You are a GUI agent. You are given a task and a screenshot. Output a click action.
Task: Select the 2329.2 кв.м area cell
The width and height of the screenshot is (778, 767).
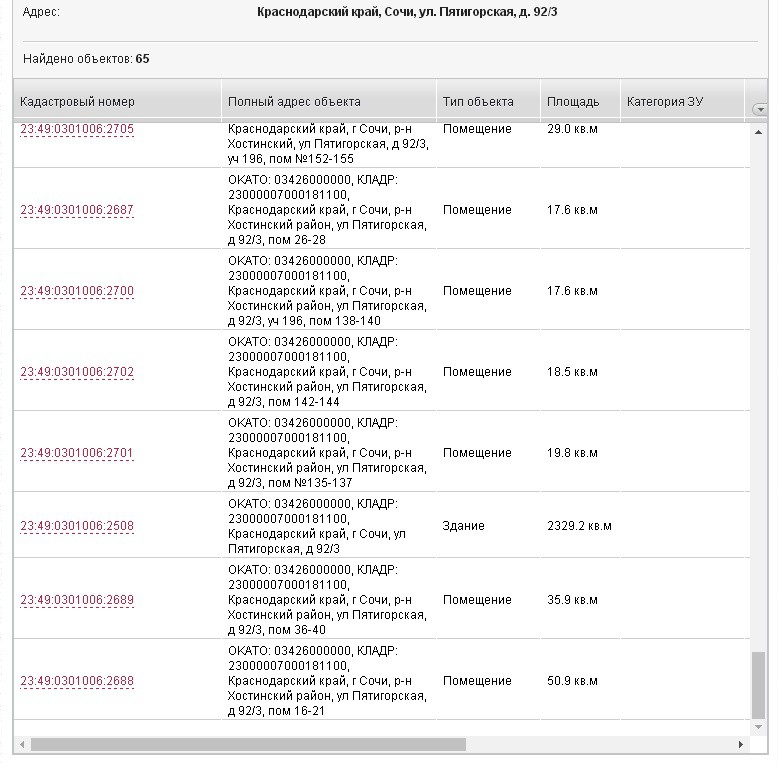[x=579, y=526]
